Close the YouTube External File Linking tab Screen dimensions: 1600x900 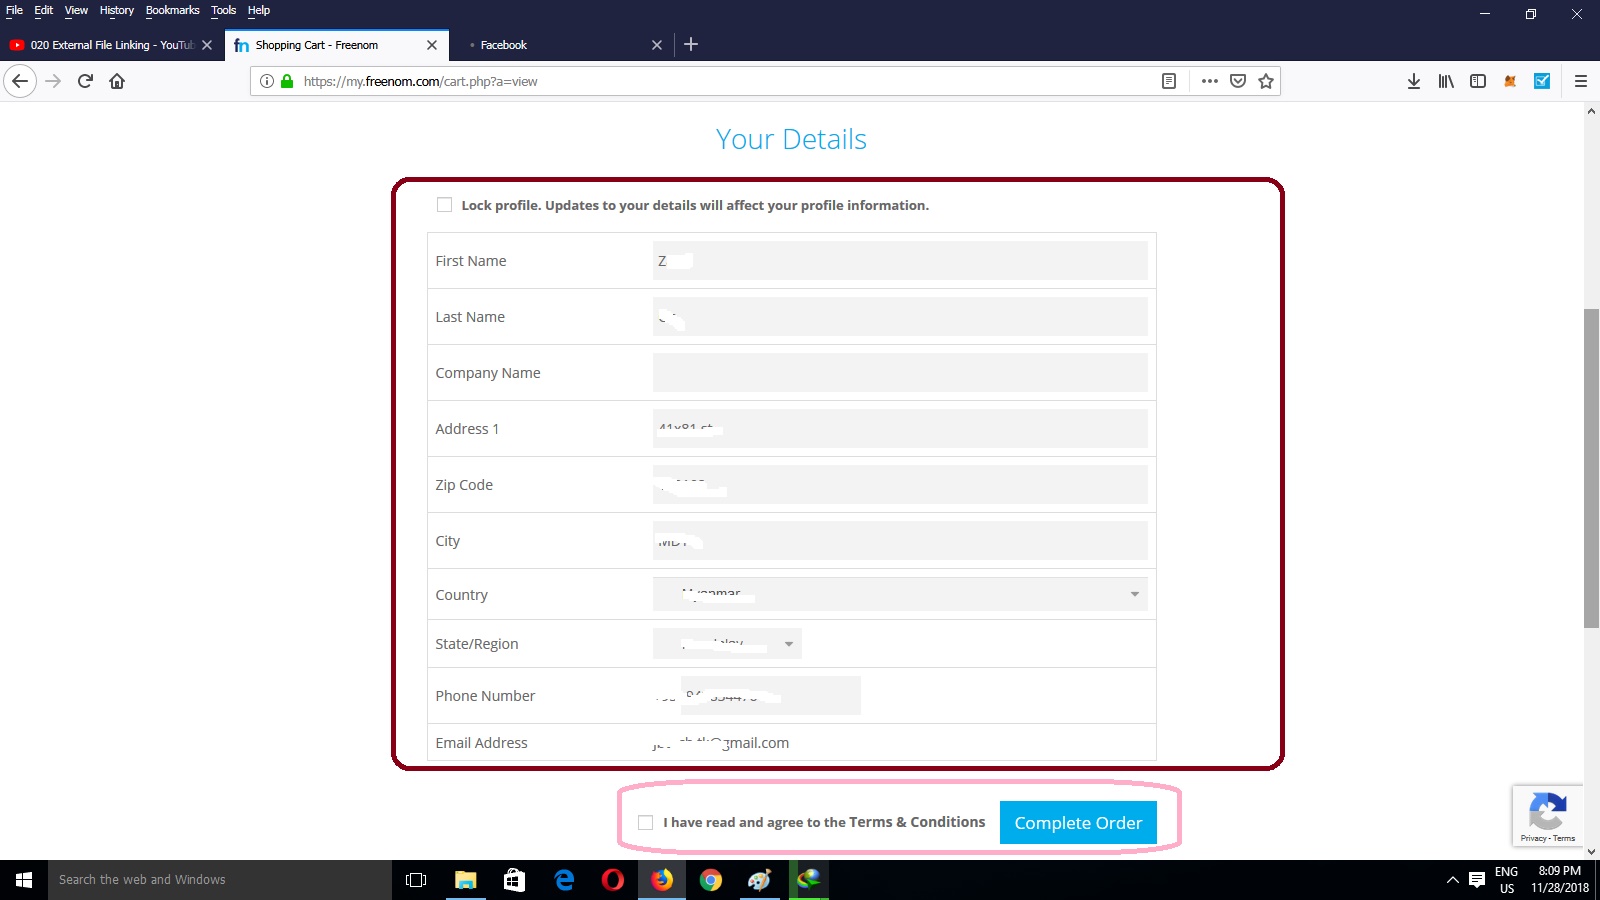tap(207, 45)
